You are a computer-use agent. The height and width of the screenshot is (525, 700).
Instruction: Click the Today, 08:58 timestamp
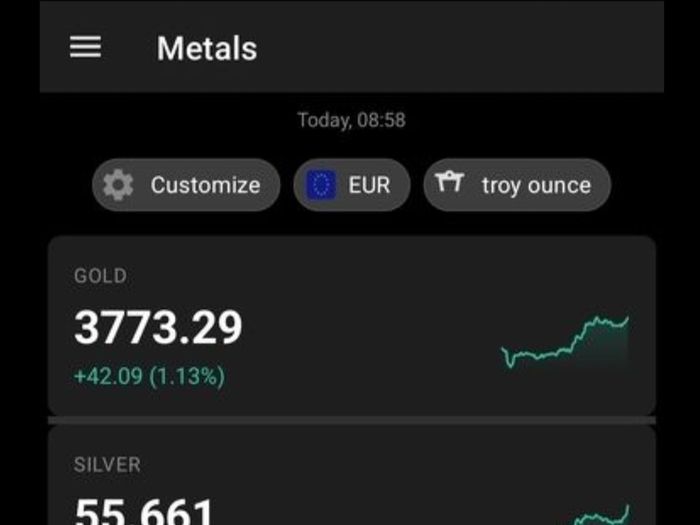tap(352, 120)
